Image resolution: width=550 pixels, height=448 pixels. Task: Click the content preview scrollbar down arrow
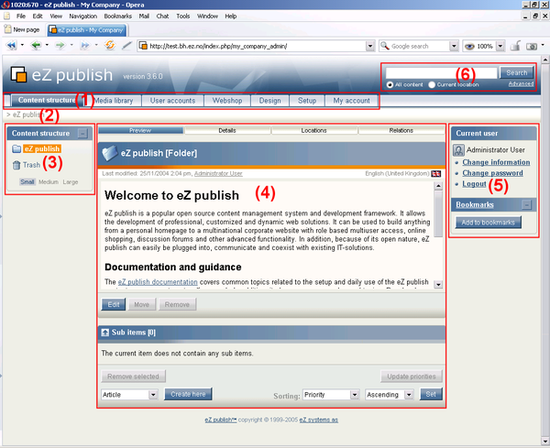(438, 285)
